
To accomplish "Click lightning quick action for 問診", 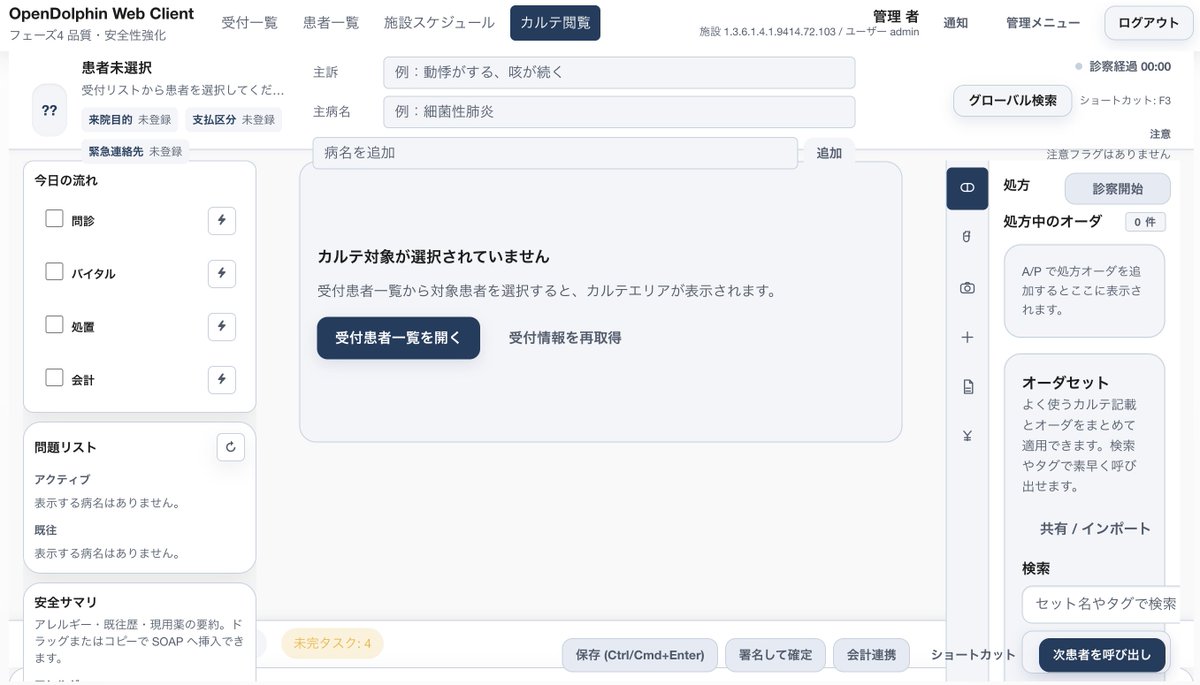I will [222, 220].
